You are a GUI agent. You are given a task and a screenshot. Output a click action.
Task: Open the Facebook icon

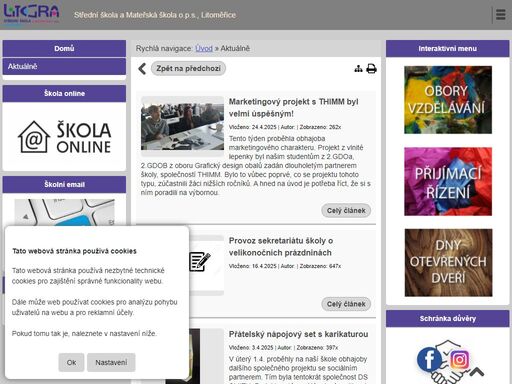(x=429, y=359)
